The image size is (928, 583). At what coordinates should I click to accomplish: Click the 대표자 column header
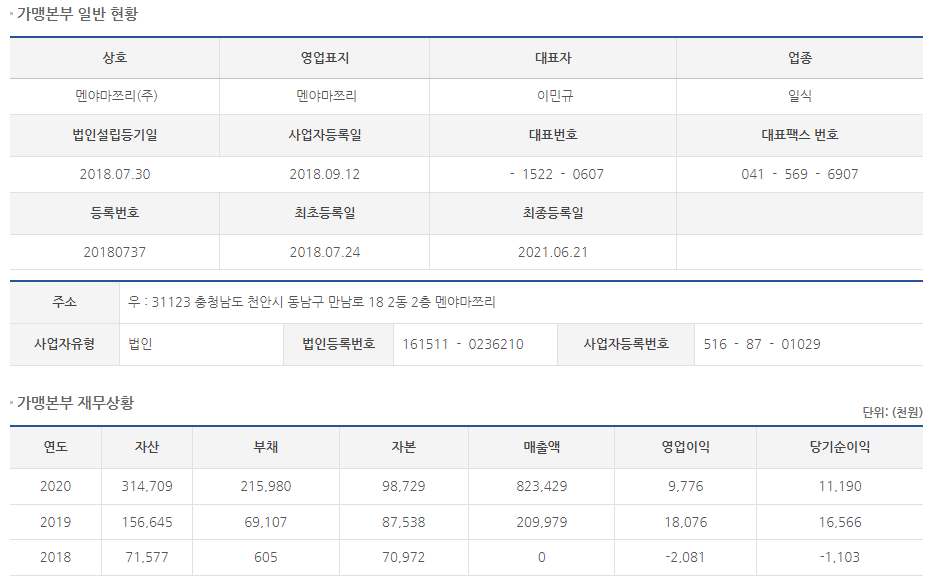click(553, 57)
